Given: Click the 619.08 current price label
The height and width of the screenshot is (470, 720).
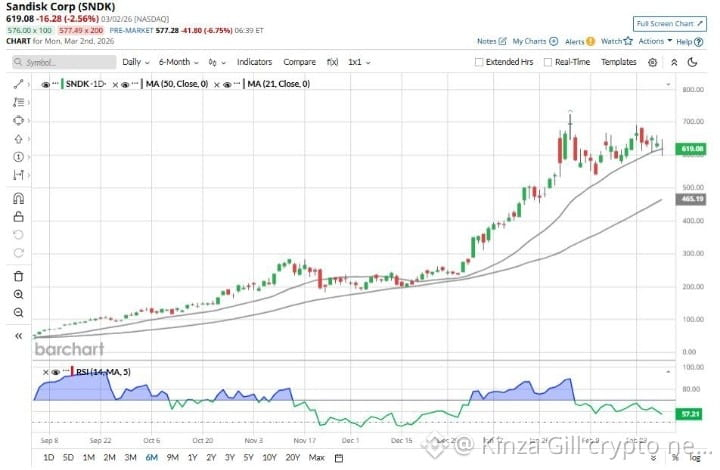Looking at the screenshot, I should (691, 149).
